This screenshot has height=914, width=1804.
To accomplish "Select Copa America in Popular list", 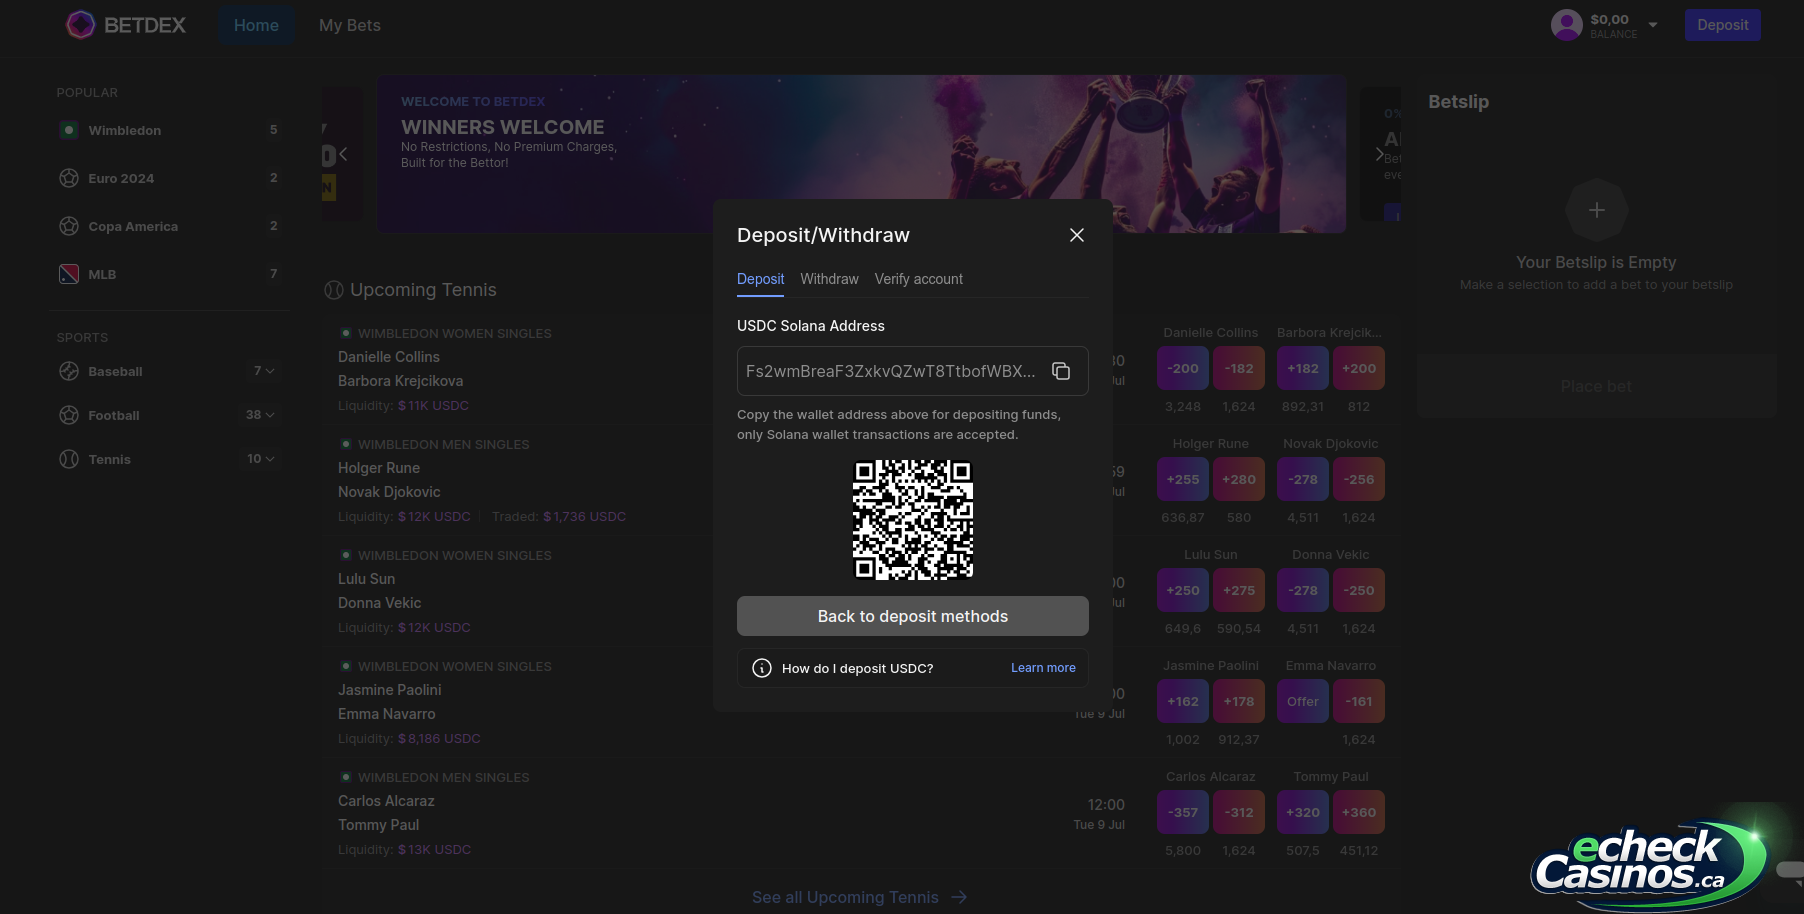I will coord(170,226).
